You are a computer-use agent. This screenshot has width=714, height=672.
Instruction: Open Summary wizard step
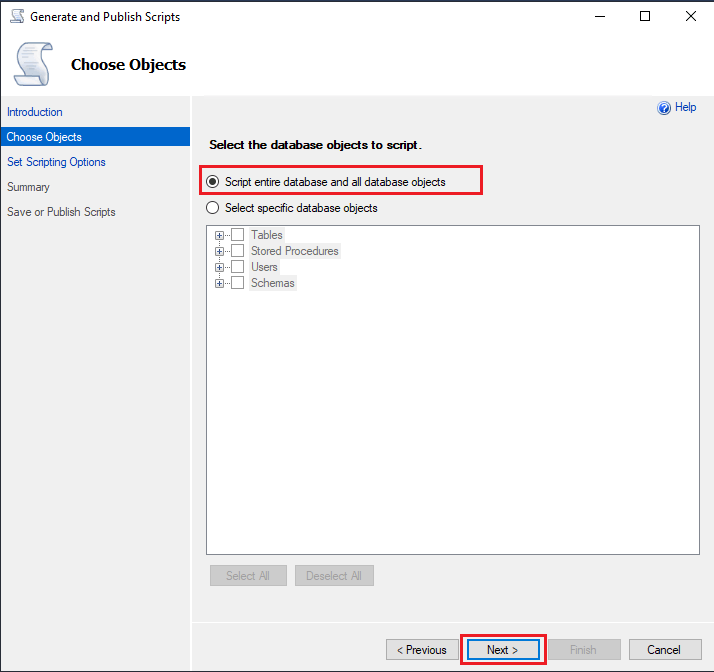point(28,187)
